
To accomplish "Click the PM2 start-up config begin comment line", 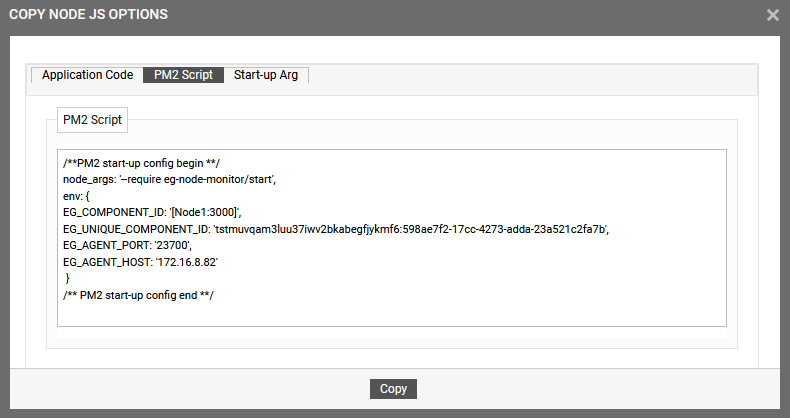I will click(142, 163).
